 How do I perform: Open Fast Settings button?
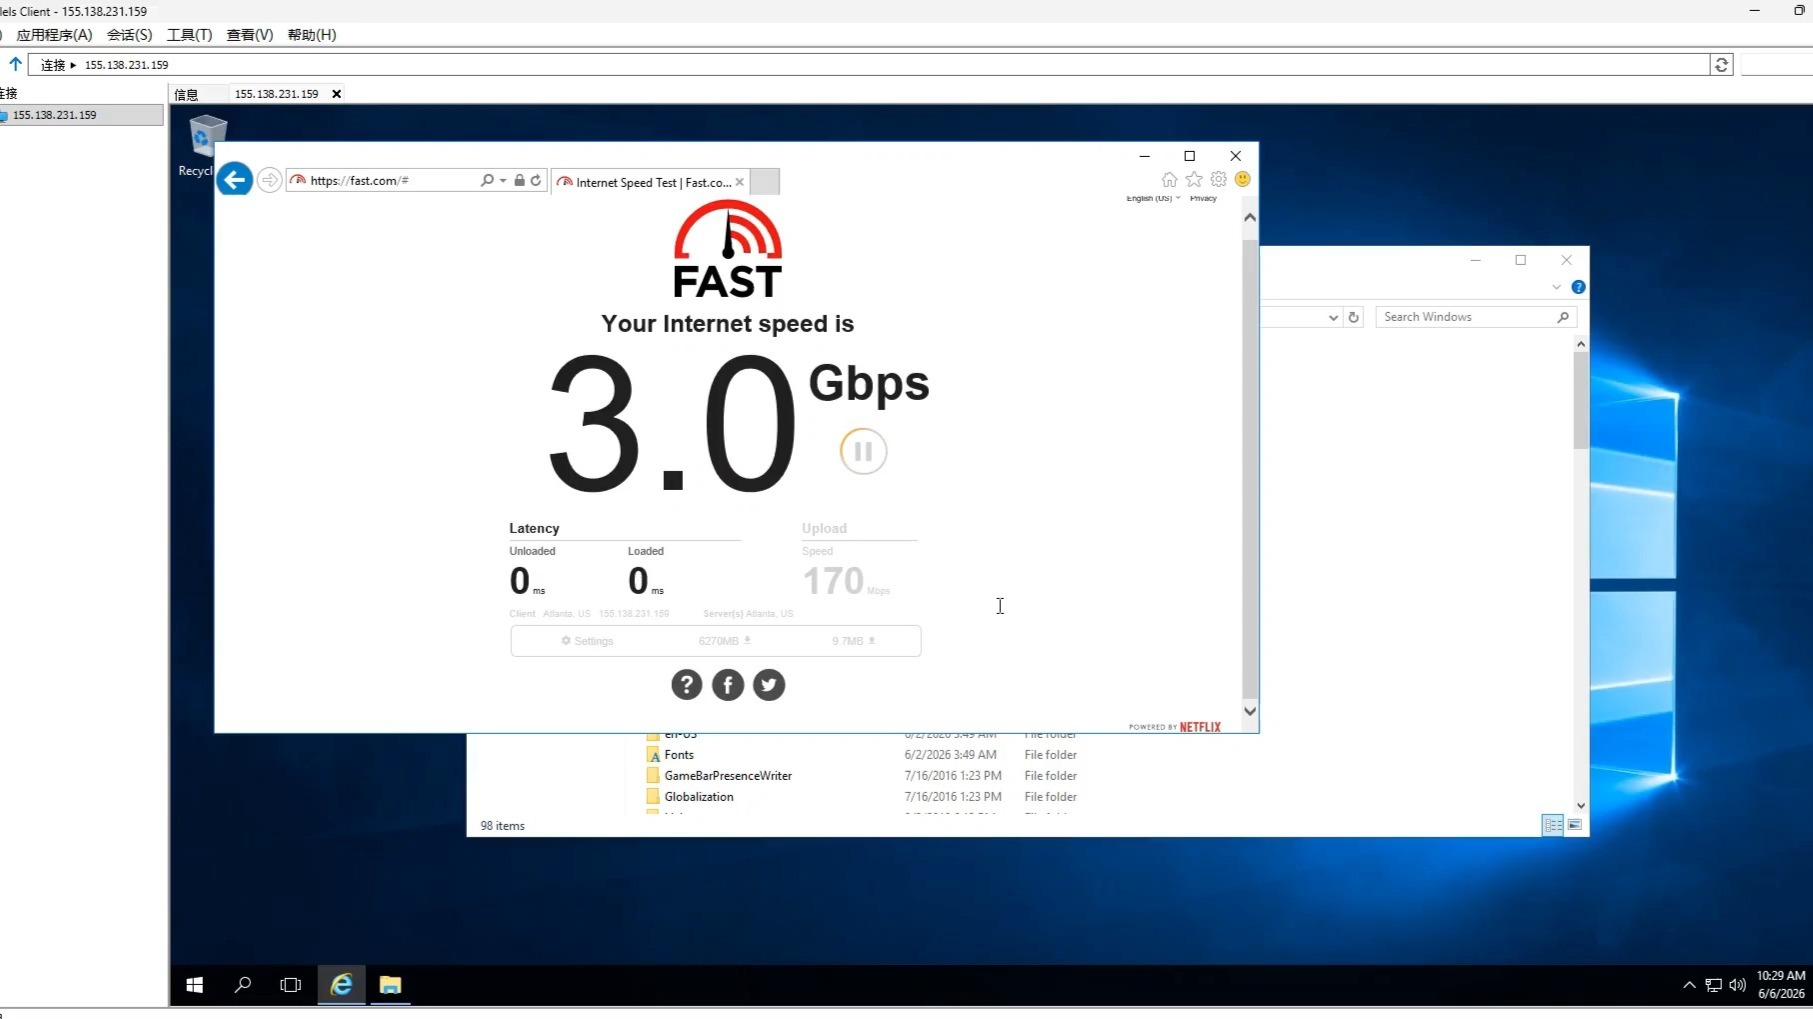[587, 641]
